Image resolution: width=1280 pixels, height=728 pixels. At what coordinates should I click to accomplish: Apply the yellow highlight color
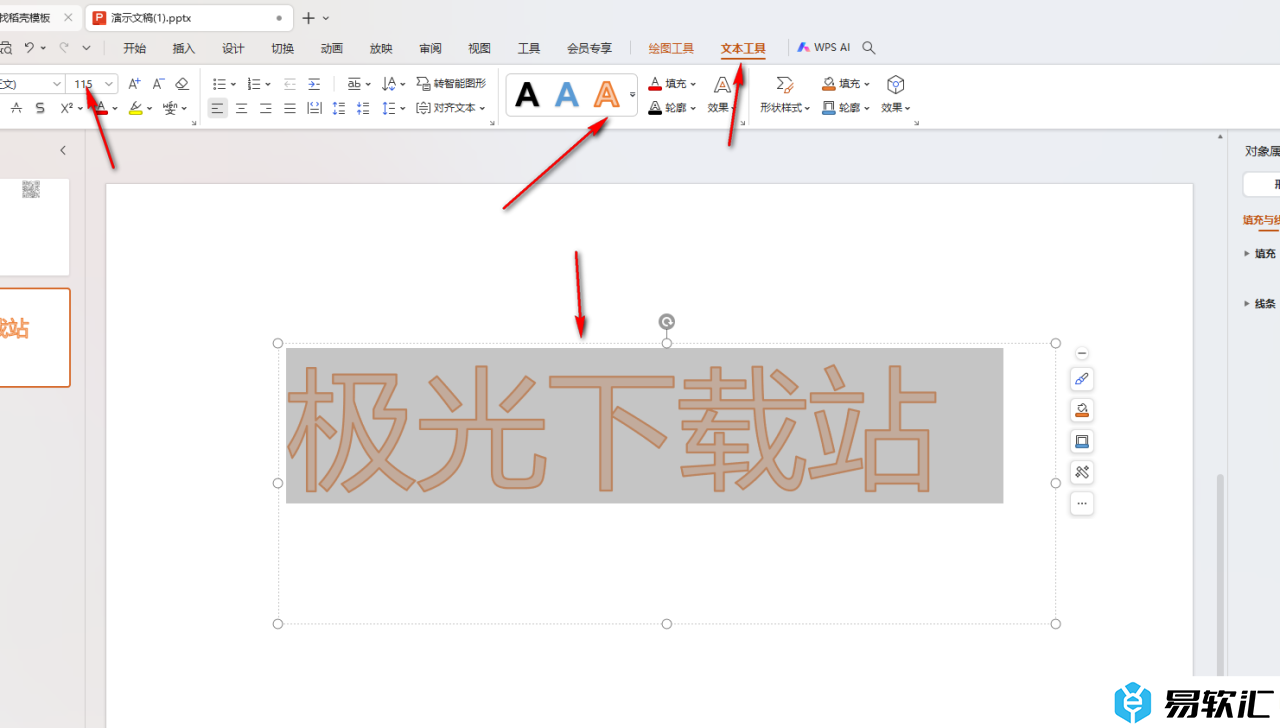136,108
